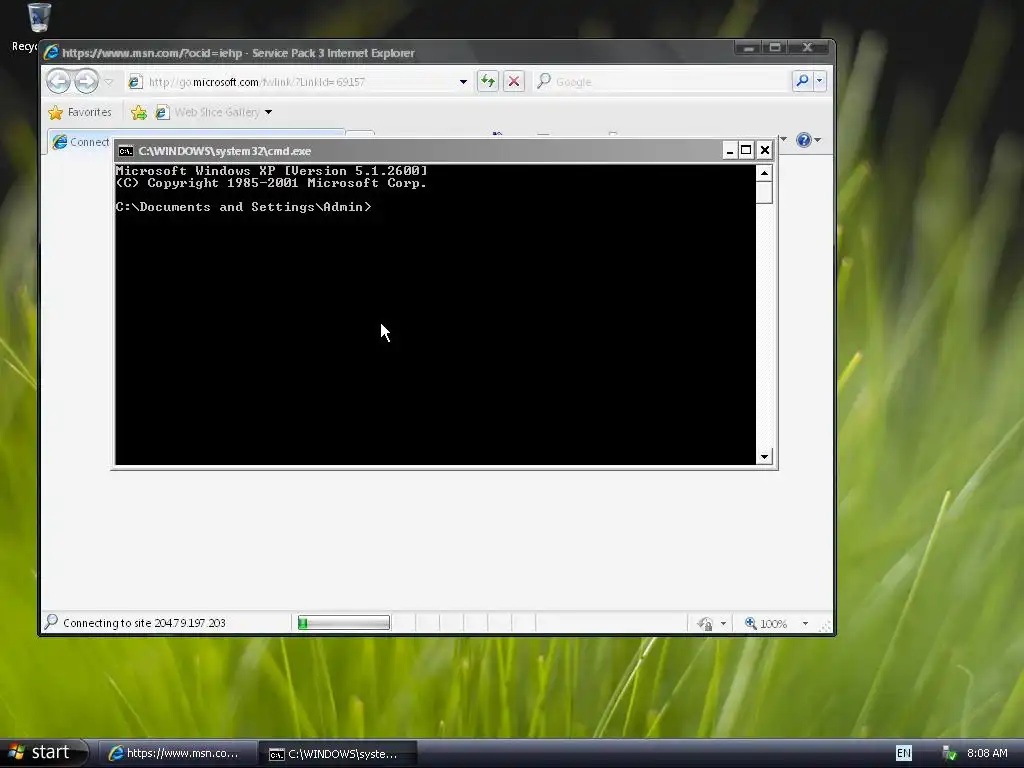Click the red Stop loading button
This screenshot has width=1024, height=768.
pyautogui.click(x=514, y=82)
